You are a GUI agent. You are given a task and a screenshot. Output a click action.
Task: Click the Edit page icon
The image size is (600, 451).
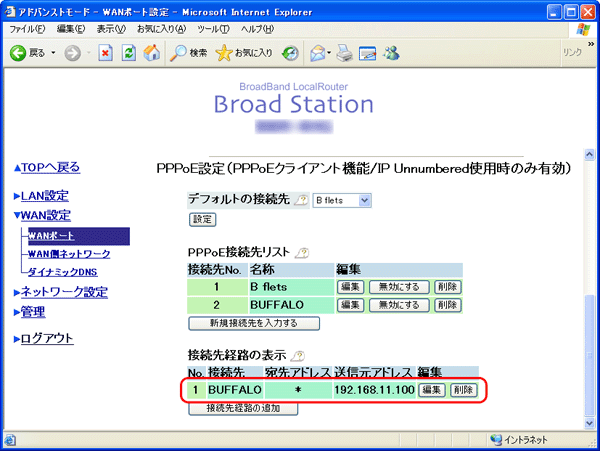pyautogui.click(x=367, y=53)
